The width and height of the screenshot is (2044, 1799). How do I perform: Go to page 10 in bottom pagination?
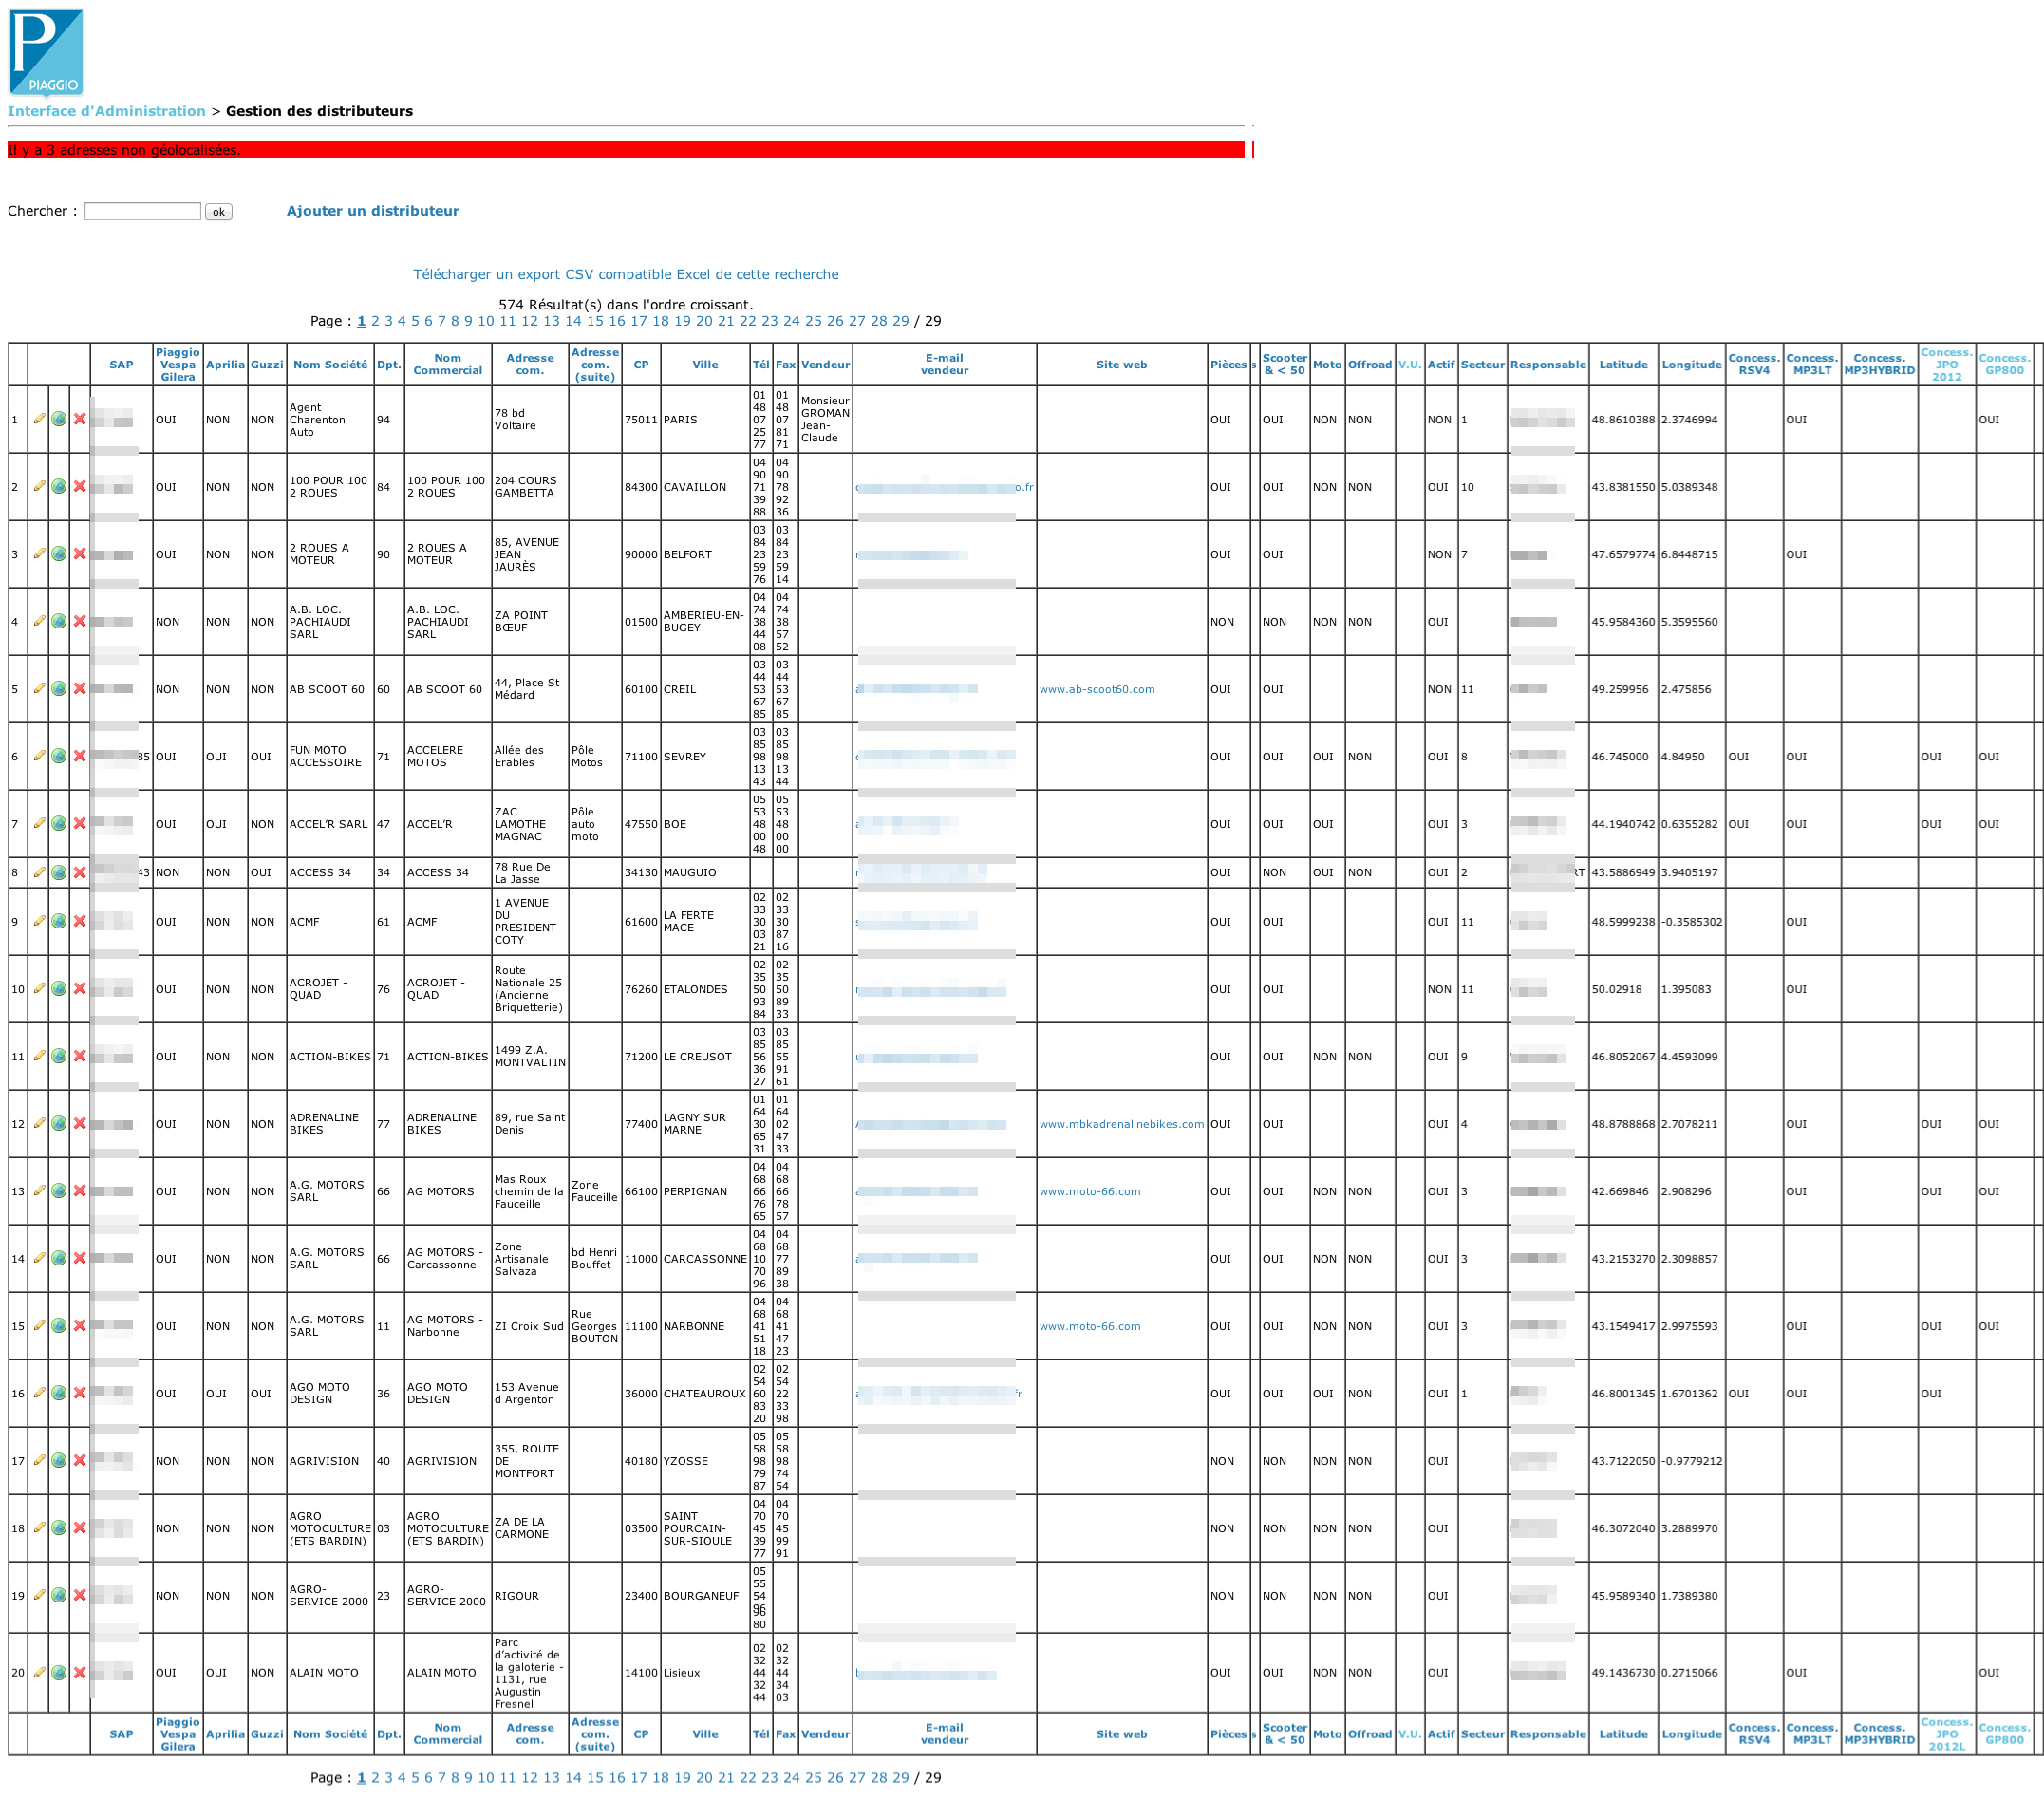tap(486, 1777)
